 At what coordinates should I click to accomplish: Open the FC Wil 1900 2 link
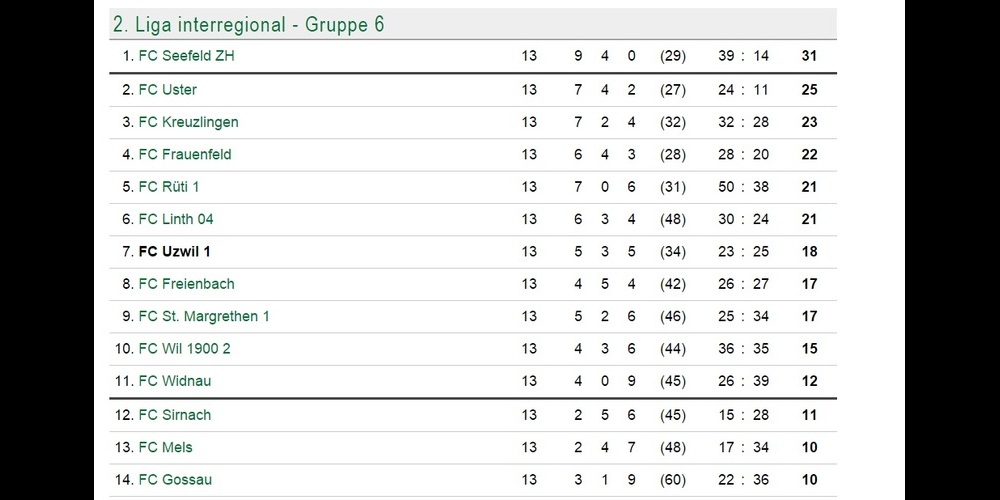[x=184, y=349]
